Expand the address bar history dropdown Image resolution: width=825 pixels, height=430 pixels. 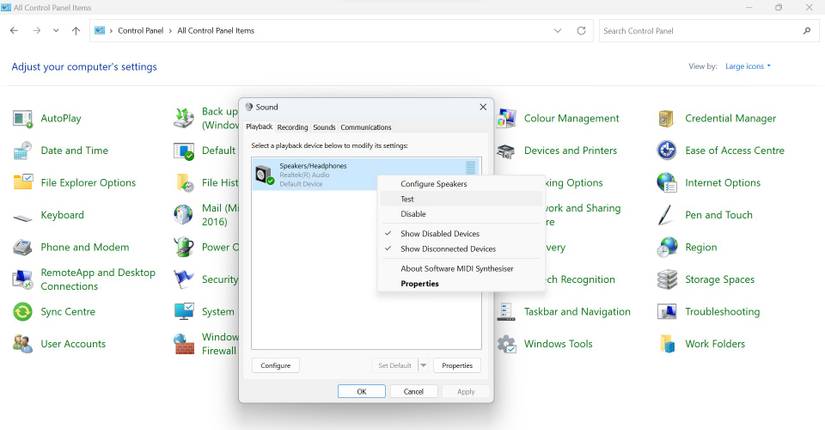[x=558, y=31]
